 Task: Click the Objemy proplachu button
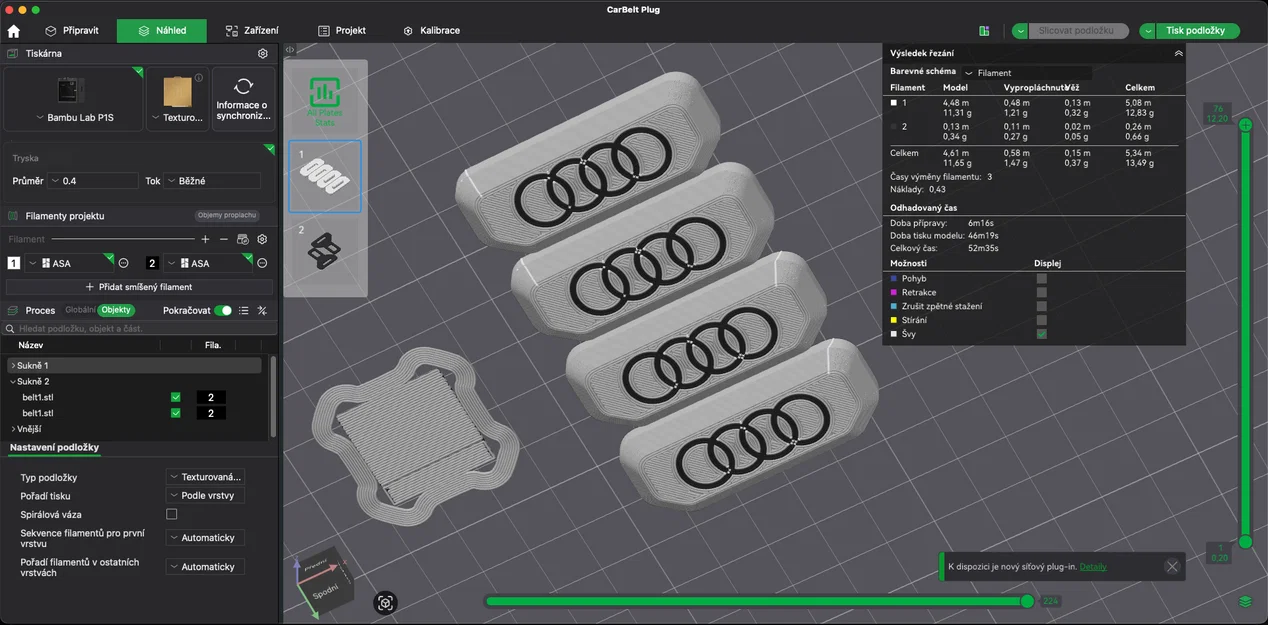(x=227, y=216)
